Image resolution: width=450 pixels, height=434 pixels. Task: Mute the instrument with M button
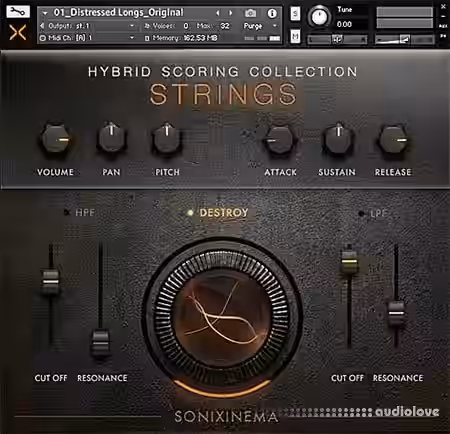tap(295, 36)
